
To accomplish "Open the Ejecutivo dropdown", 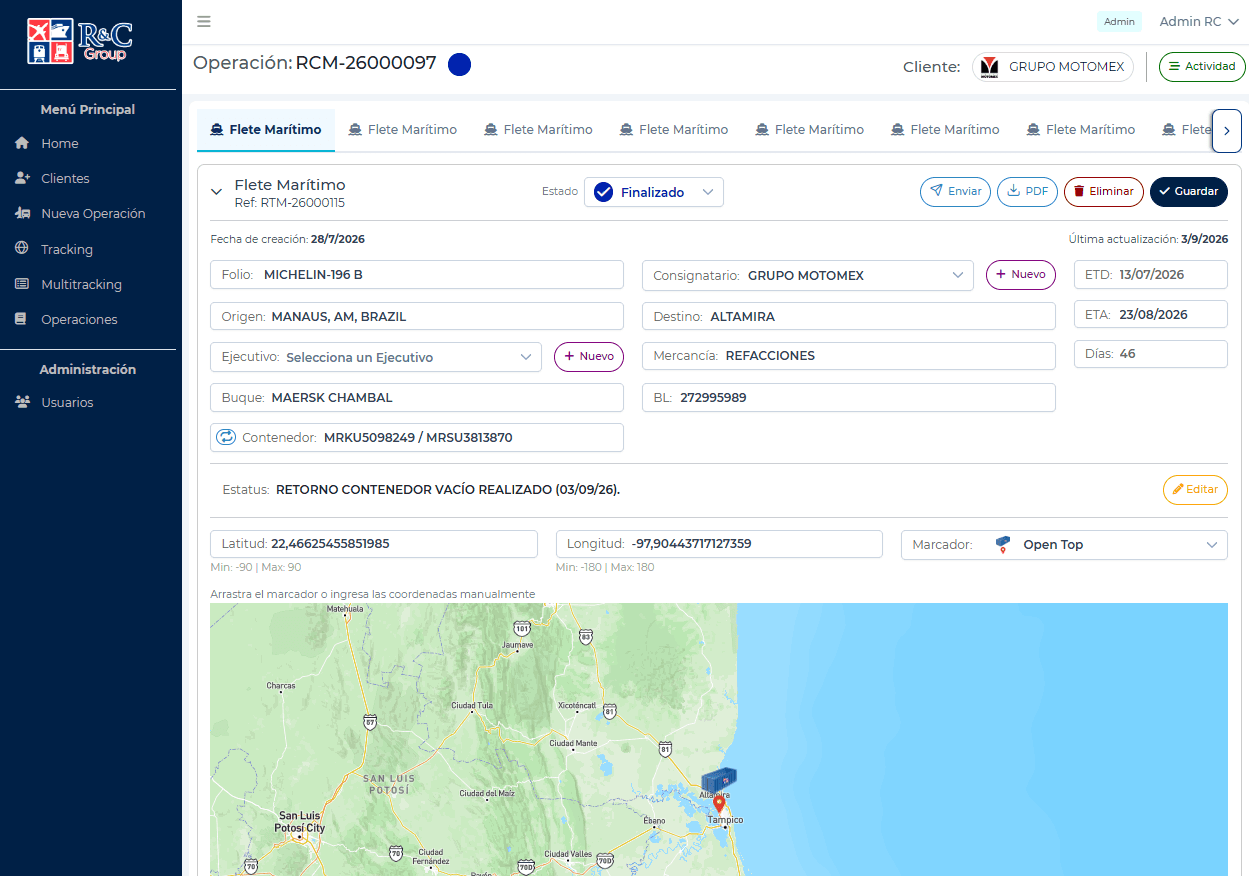I will [x=376, y=357].
